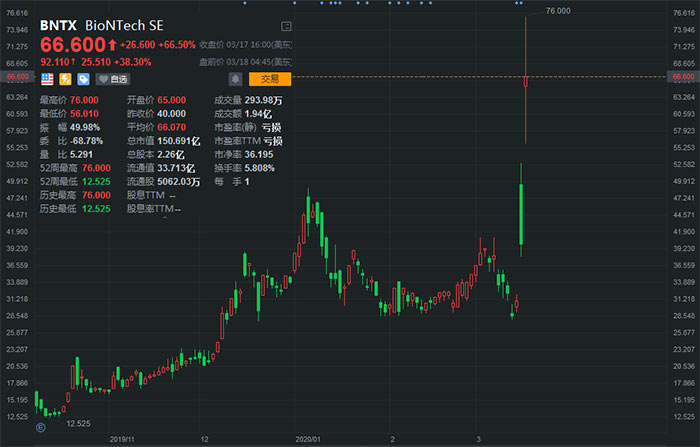Click the 3 month date axis label
This screenshot has height=447, width=700.
pyautogui.click(x=479, y=439)
